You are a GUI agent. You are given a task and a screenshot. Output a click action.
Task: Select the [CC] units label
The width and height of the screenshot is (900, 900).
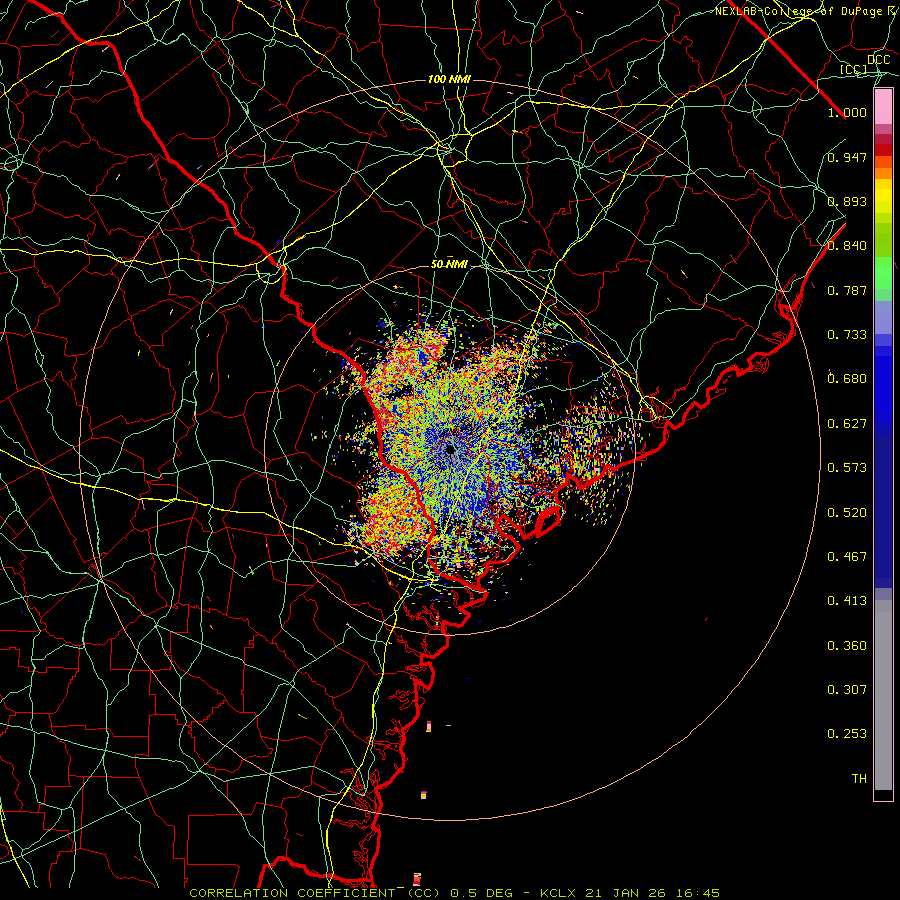[854, 69]
